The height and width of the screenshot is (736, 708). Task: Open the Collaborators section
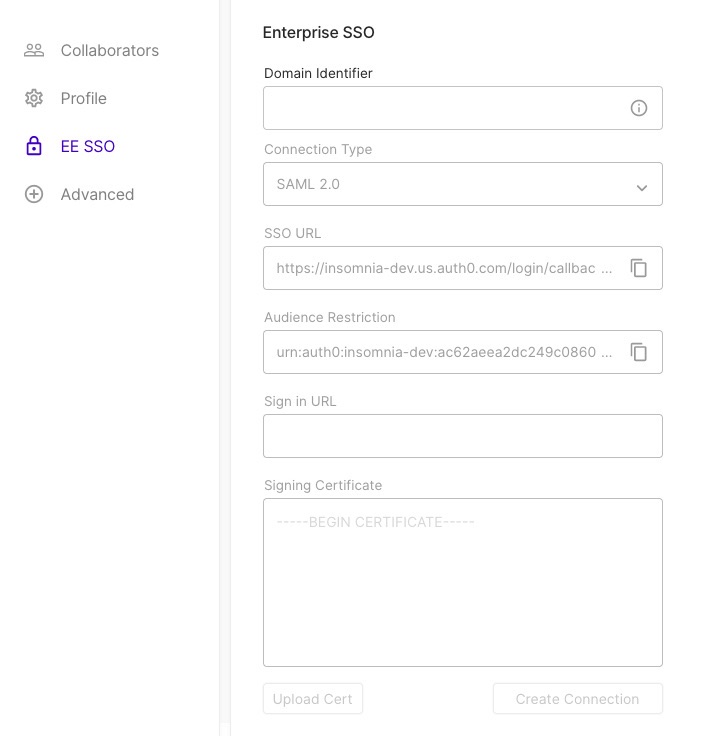click(x=92, y=50)
